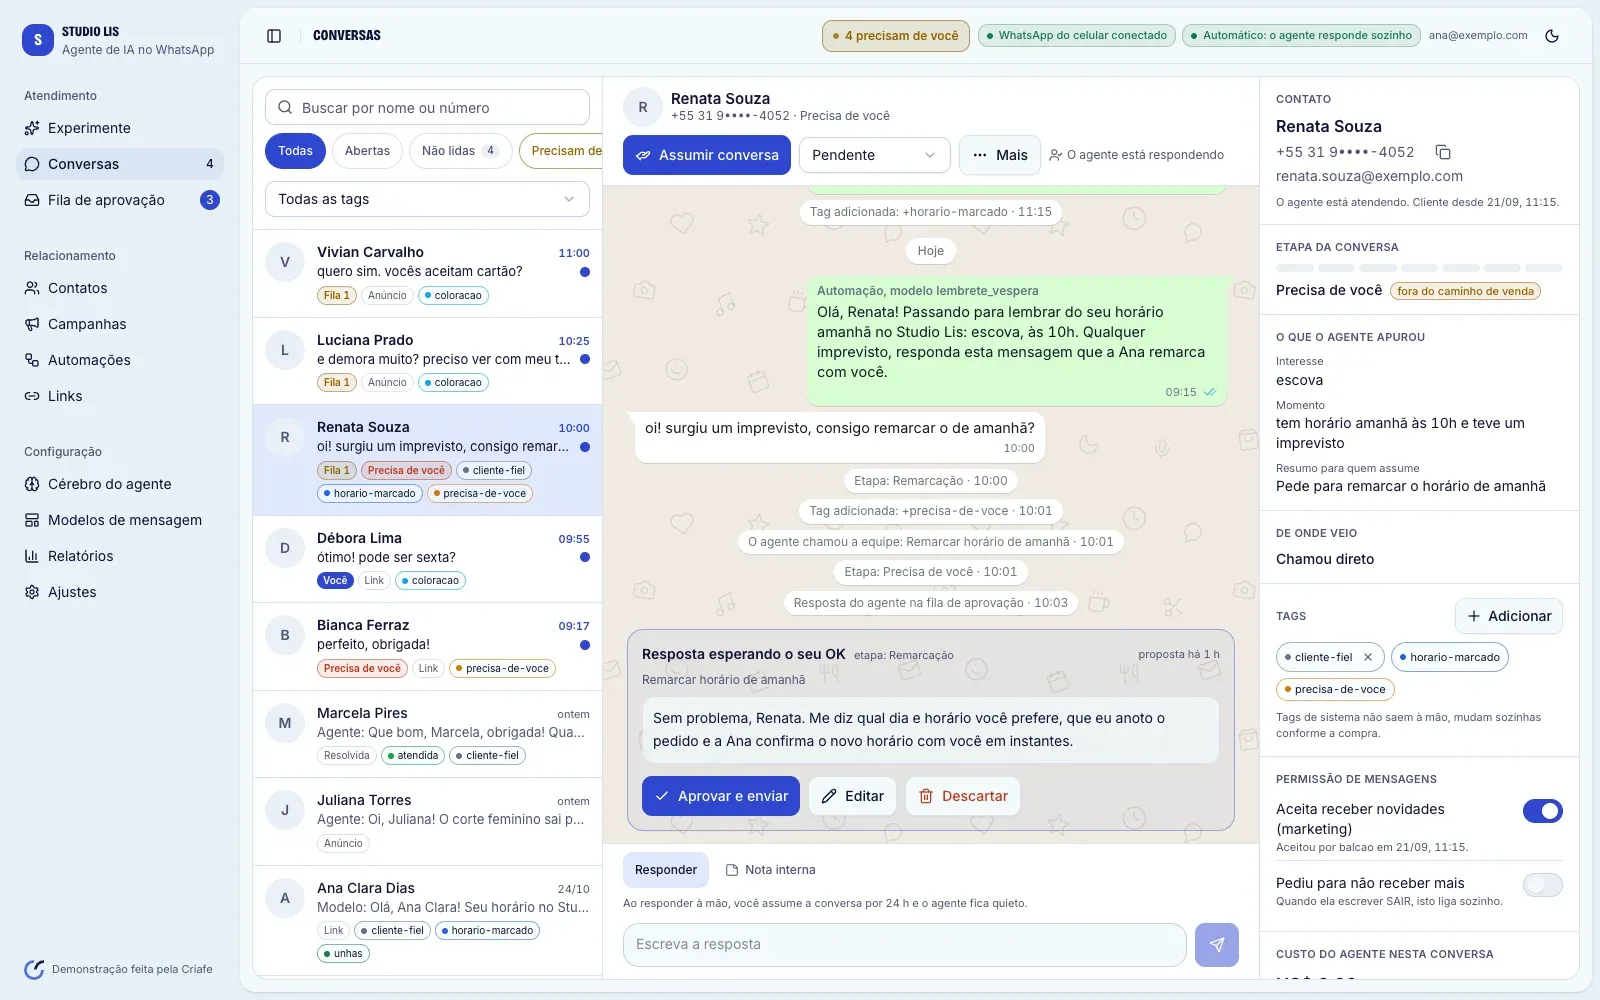Open Campanhas section
The image size is (1600, 1000).
point(120,324)
